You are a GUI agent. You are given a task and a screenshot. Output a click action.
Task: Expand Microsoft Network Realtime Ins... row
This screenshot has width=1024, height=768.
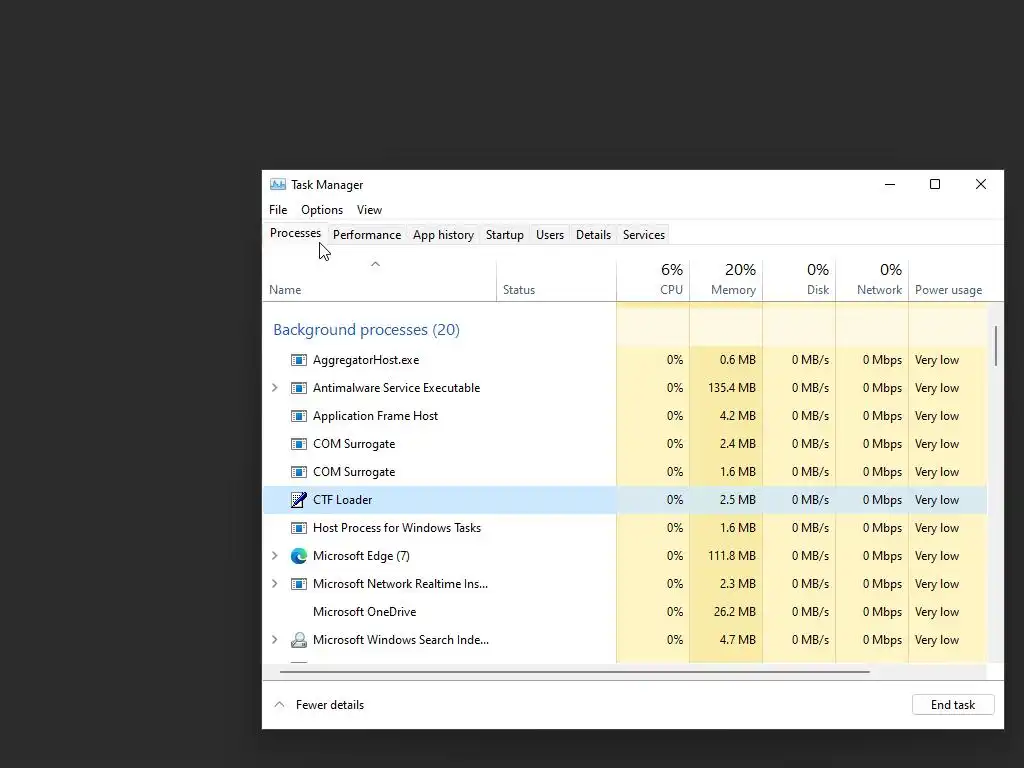[275, 584]
